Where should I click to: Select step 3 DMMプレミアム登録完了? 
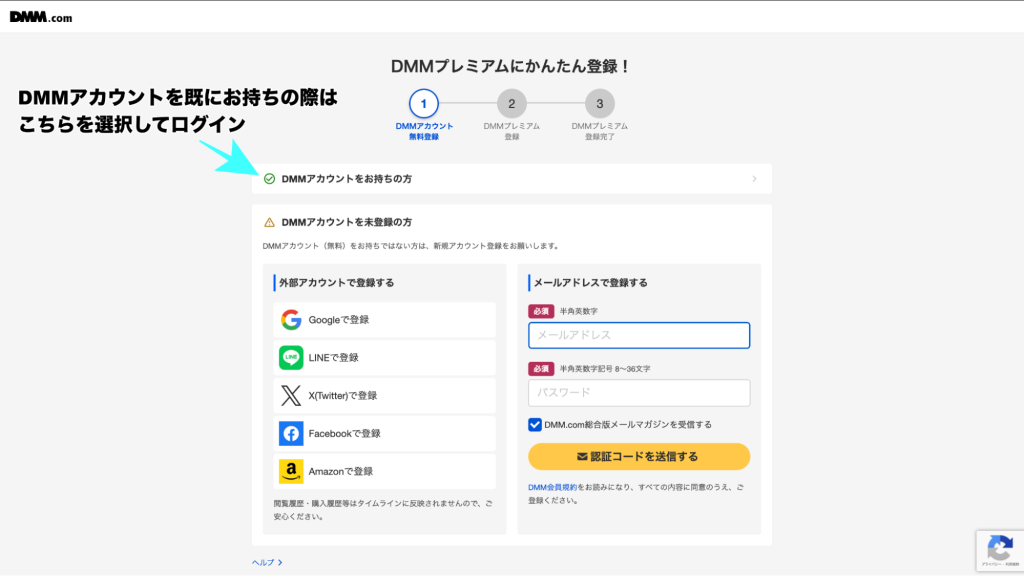(x=599, y=104)
